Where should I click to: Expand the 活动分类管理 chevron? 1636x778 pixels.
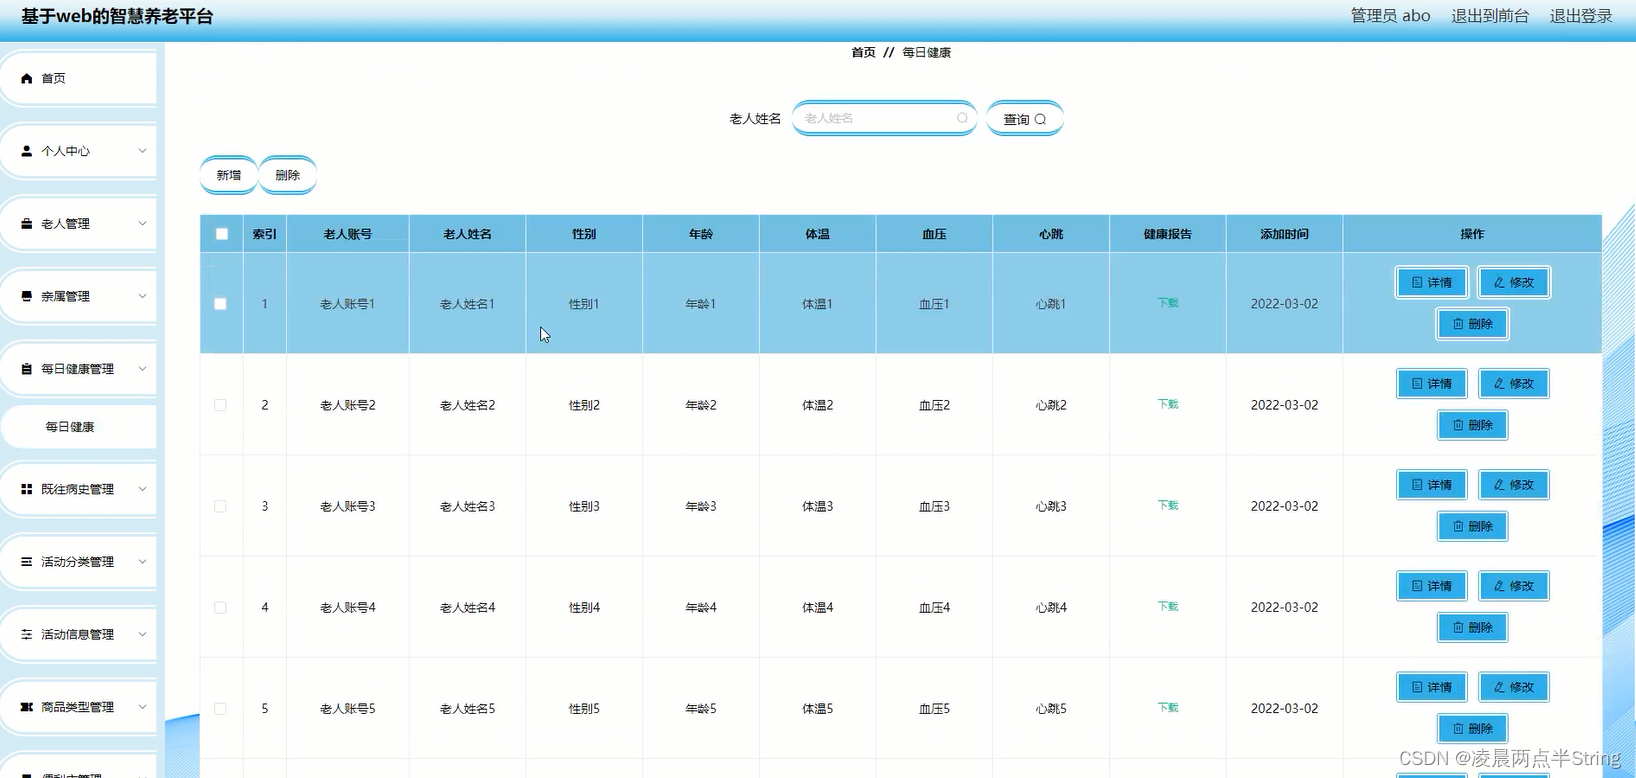[x=142, y=562]
